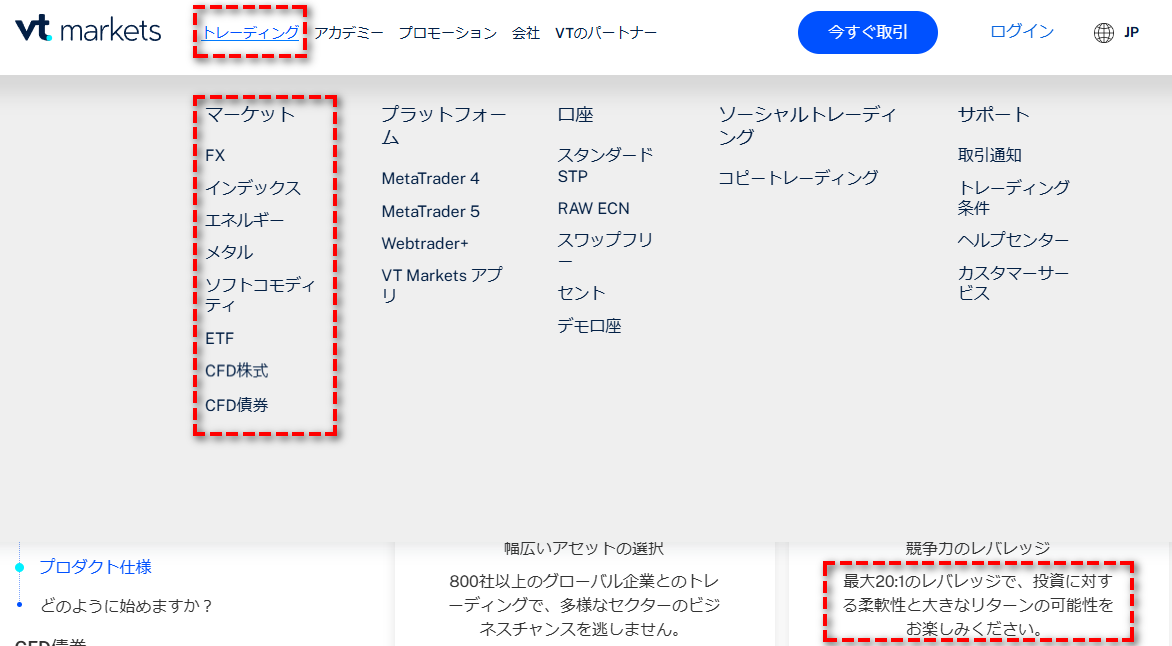The width and height of the screenshot is (1172, 646).
Task: Open the トレーディング menu
Action: click(250, 33)
